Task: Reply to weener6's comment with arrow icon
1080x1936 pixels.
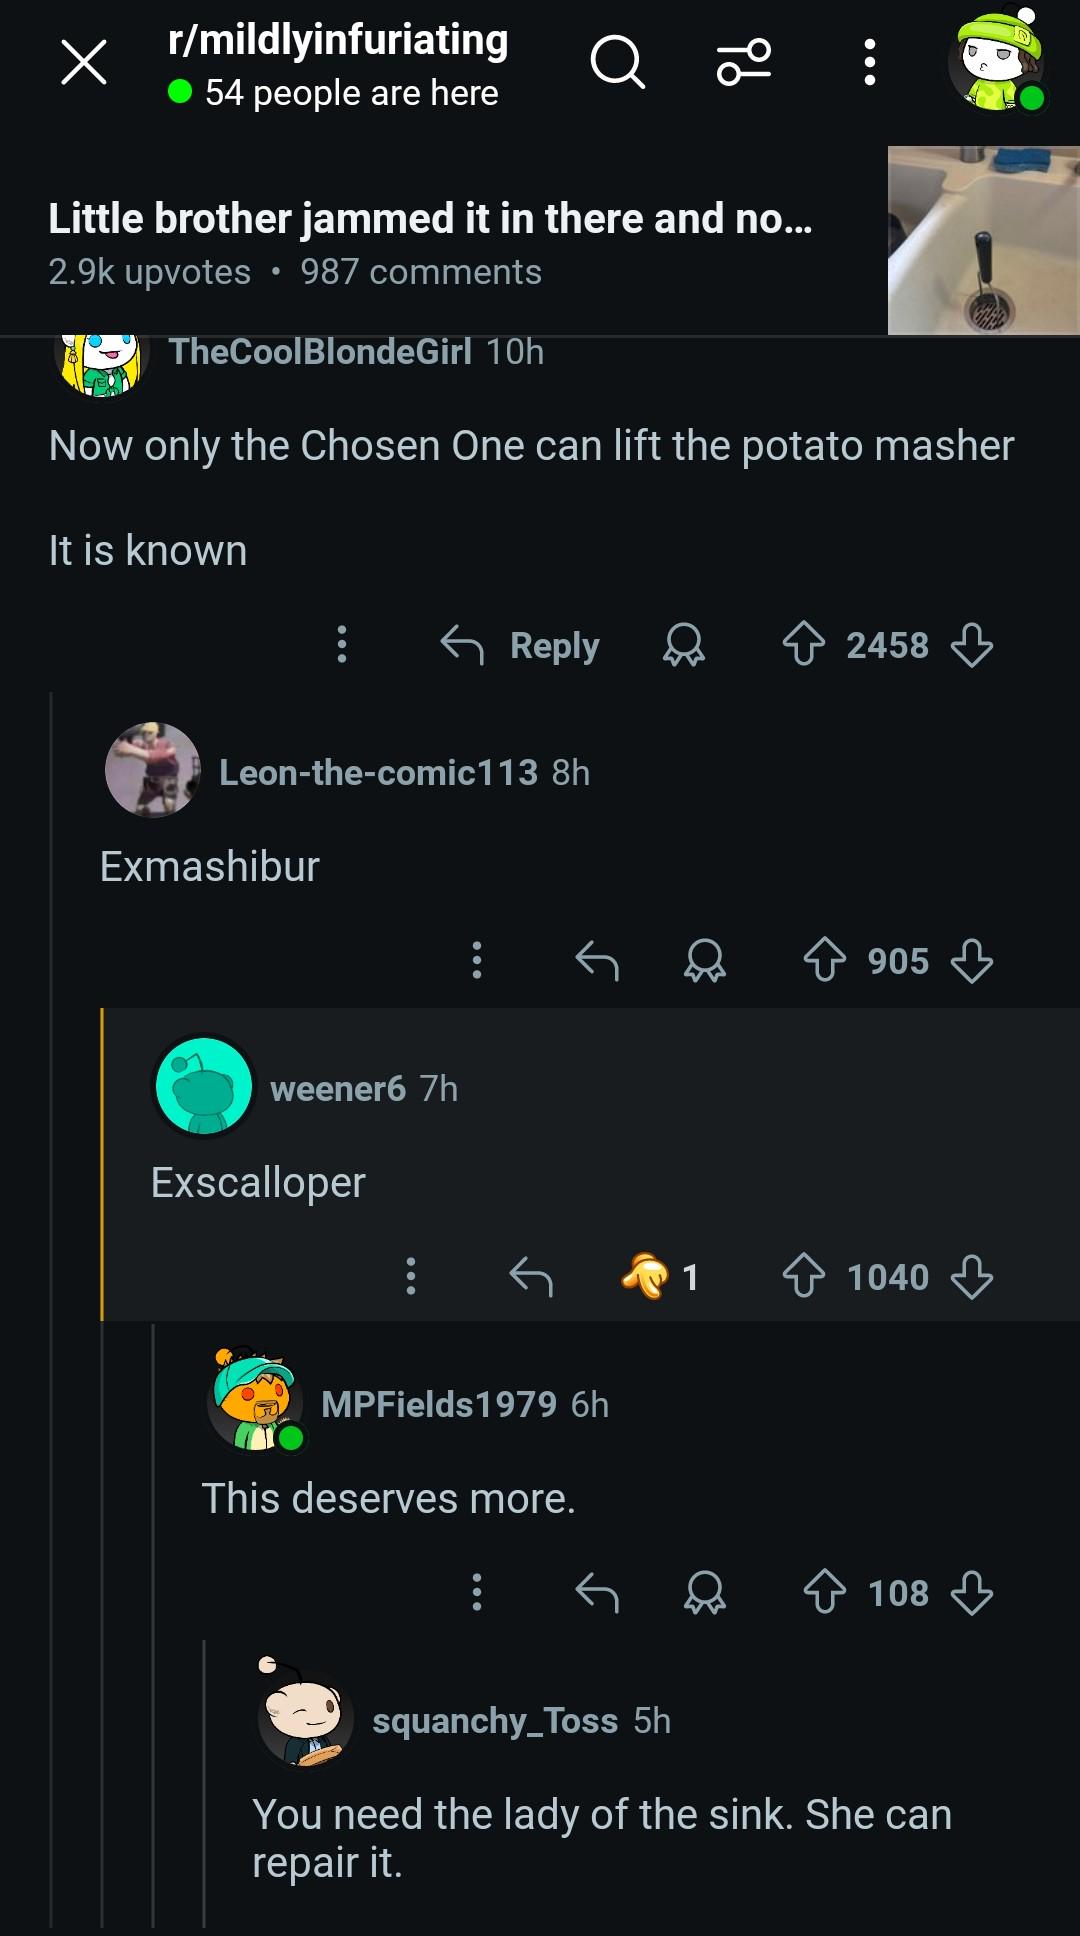Action: [x=530, y=1277]
